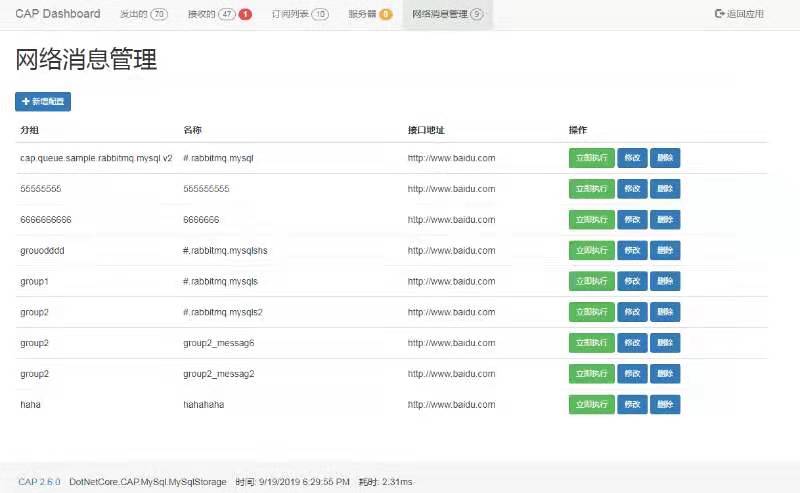Click 删除 for the grouodddd row
Viewport: 800px width, 493px height.
pyautogui.click(x=665, y=251)
